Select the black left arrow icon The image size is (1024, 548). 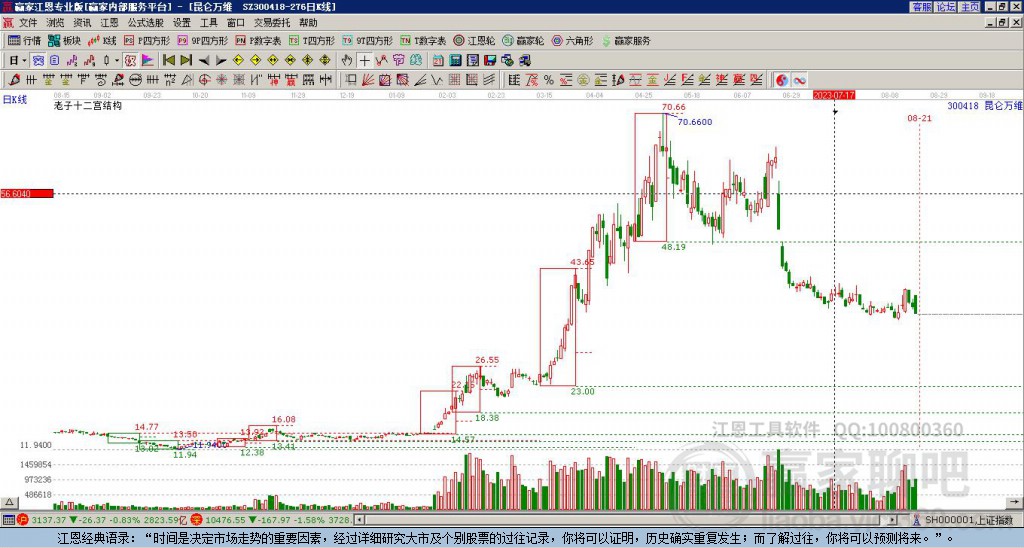pyautogui.click(x=204, y=61)
